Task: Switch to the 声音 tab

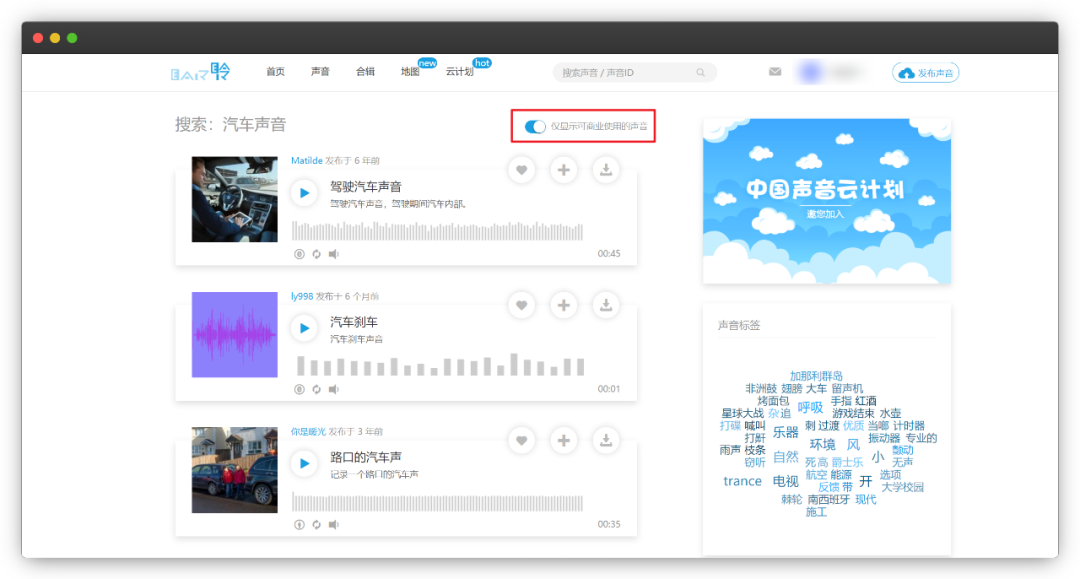Action: pos(320,72)
